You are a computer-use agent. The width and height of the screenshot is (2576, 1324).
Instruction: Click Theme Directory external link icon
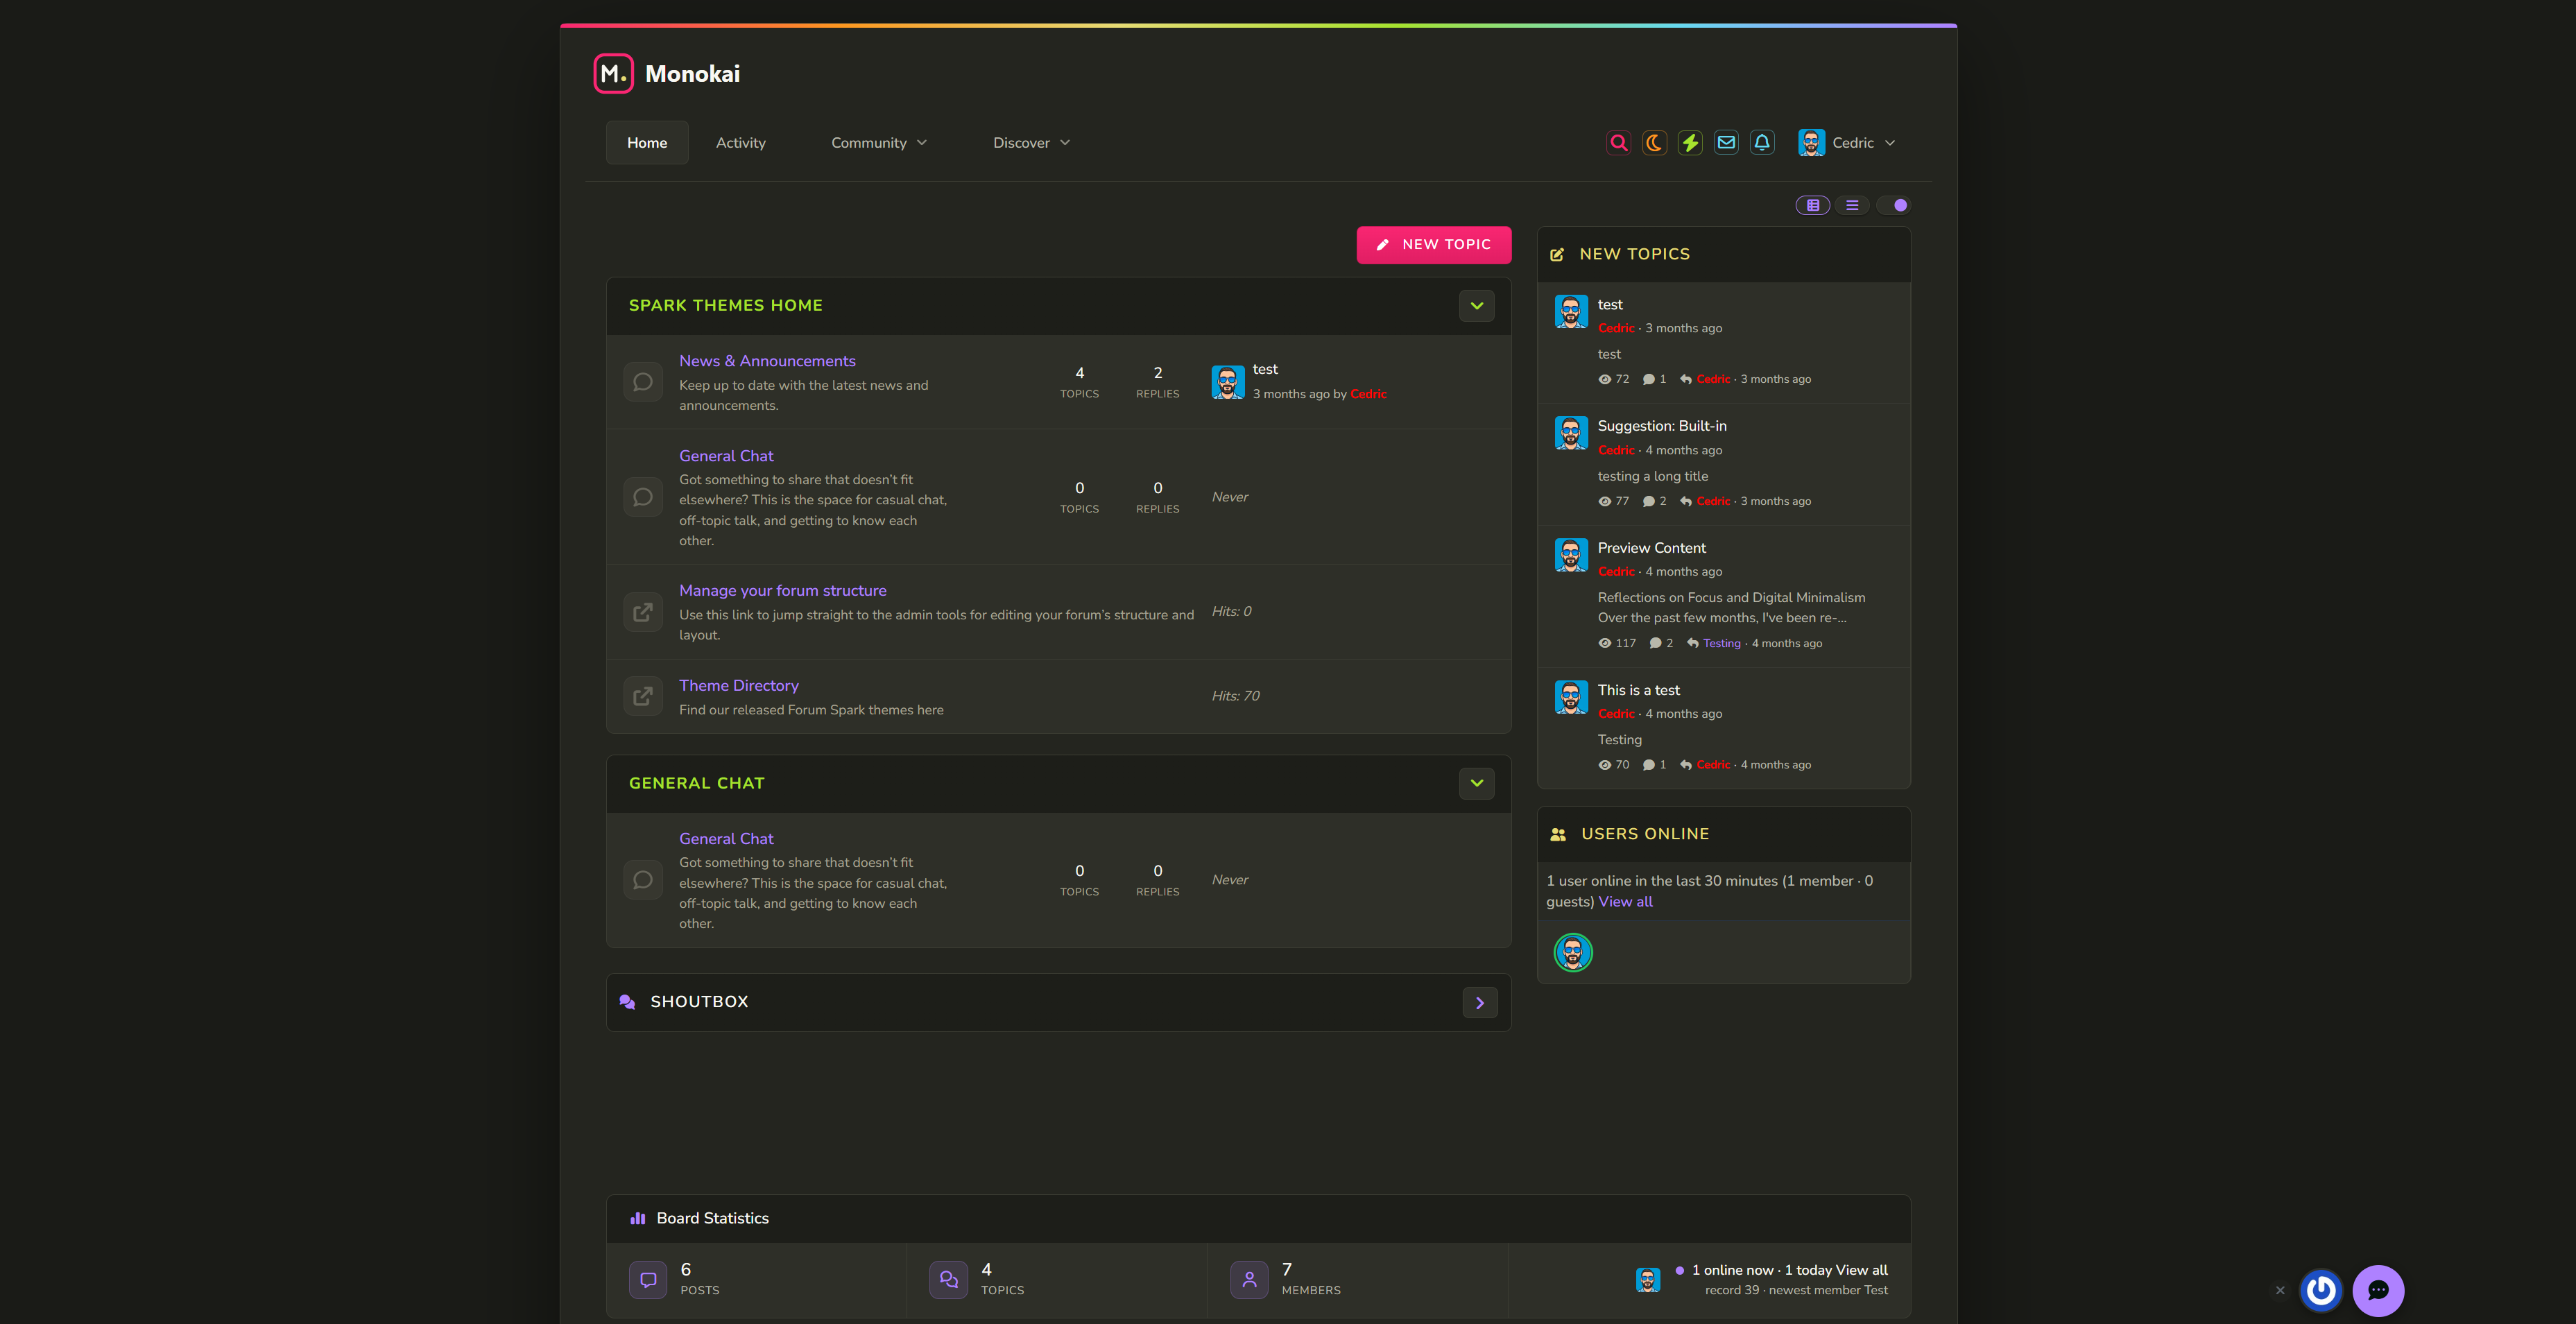[643, 696]
